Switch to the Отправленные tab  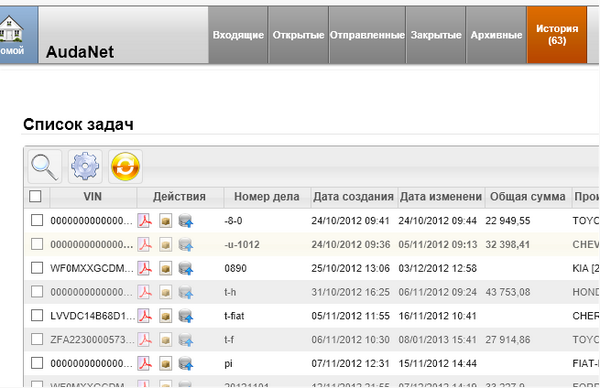tap(367, 35)
